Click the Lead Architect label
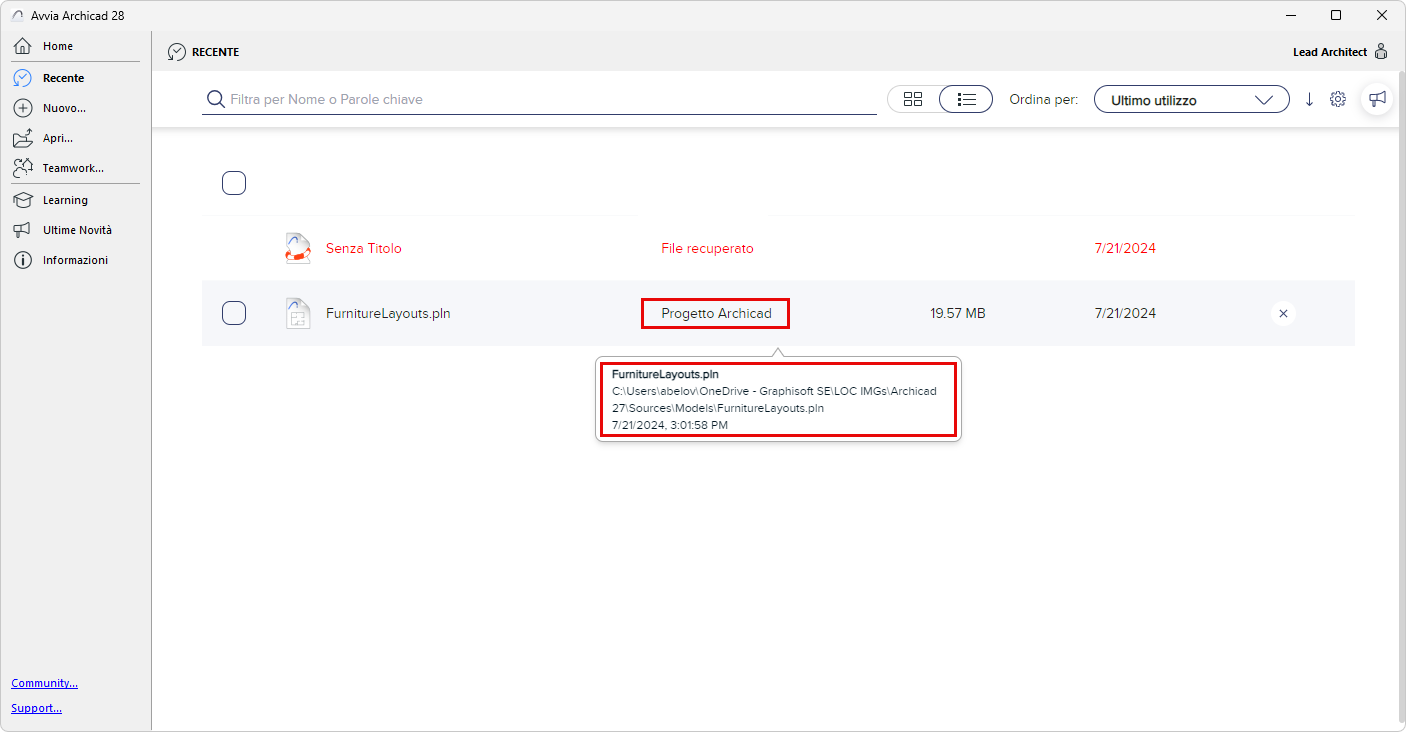This screenshot has height=732, width=1406. 1330,52
